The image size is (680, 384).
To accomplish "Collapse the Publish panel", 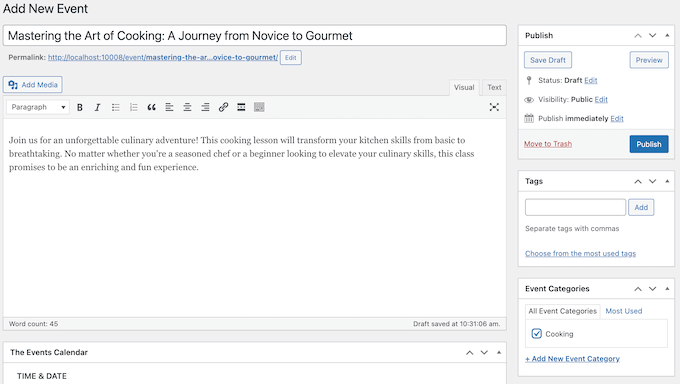I will point(667,36).
